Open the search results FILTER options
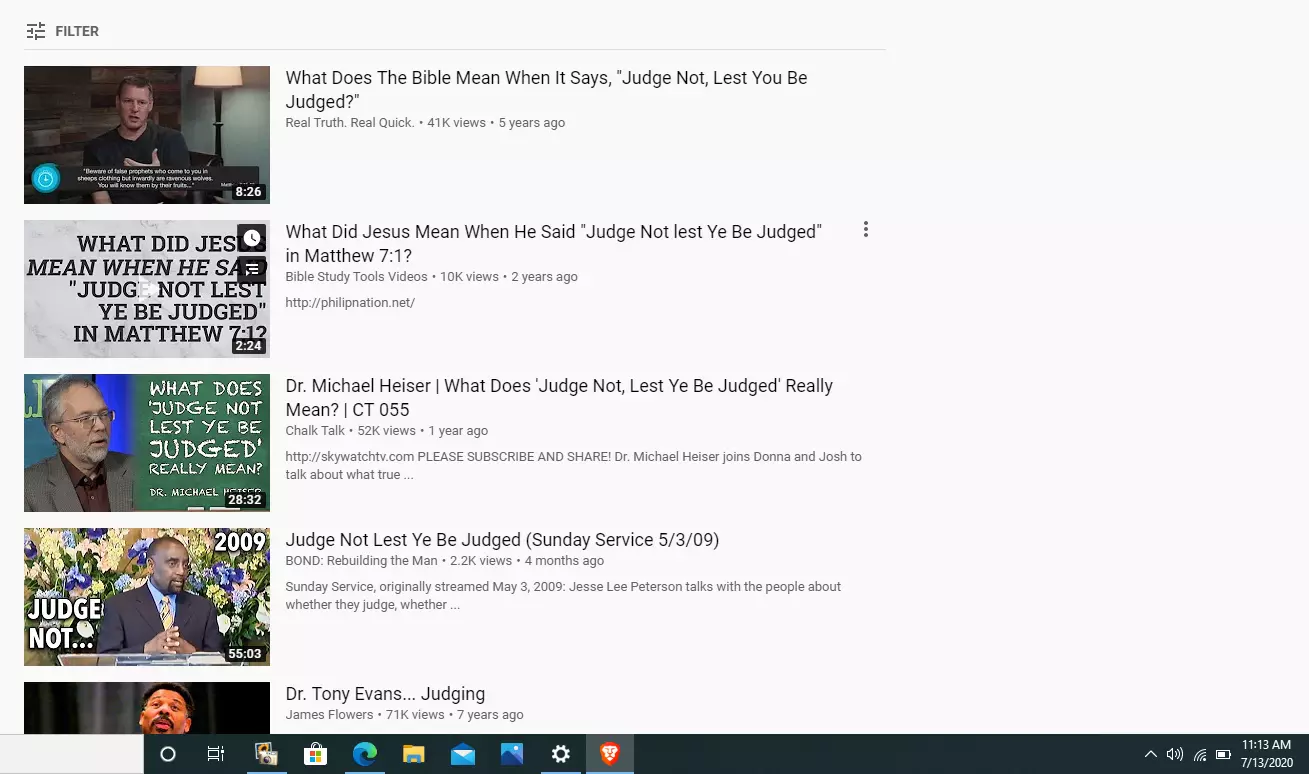The width and height of the screenshot is (1309, 774). pos(62,31)
